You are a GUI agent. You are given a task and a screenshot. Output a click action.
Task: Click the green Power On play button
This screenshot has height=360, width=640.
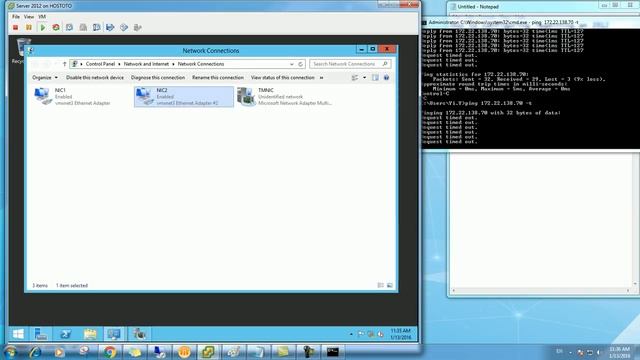(x=42, y=27)
